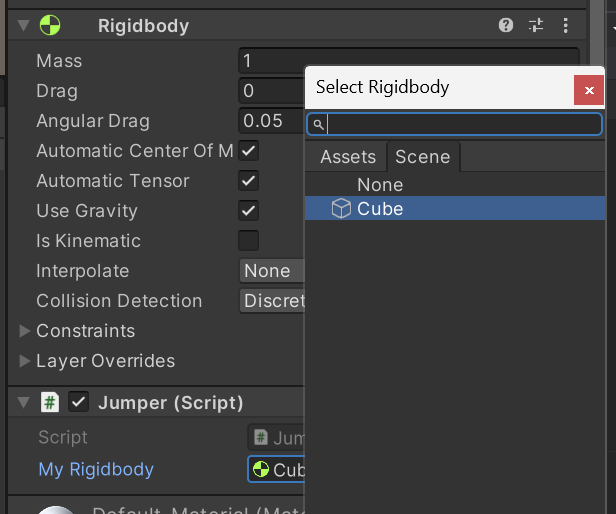Select None in the object list
Screen dimensions: 616x514
(455, 185)
